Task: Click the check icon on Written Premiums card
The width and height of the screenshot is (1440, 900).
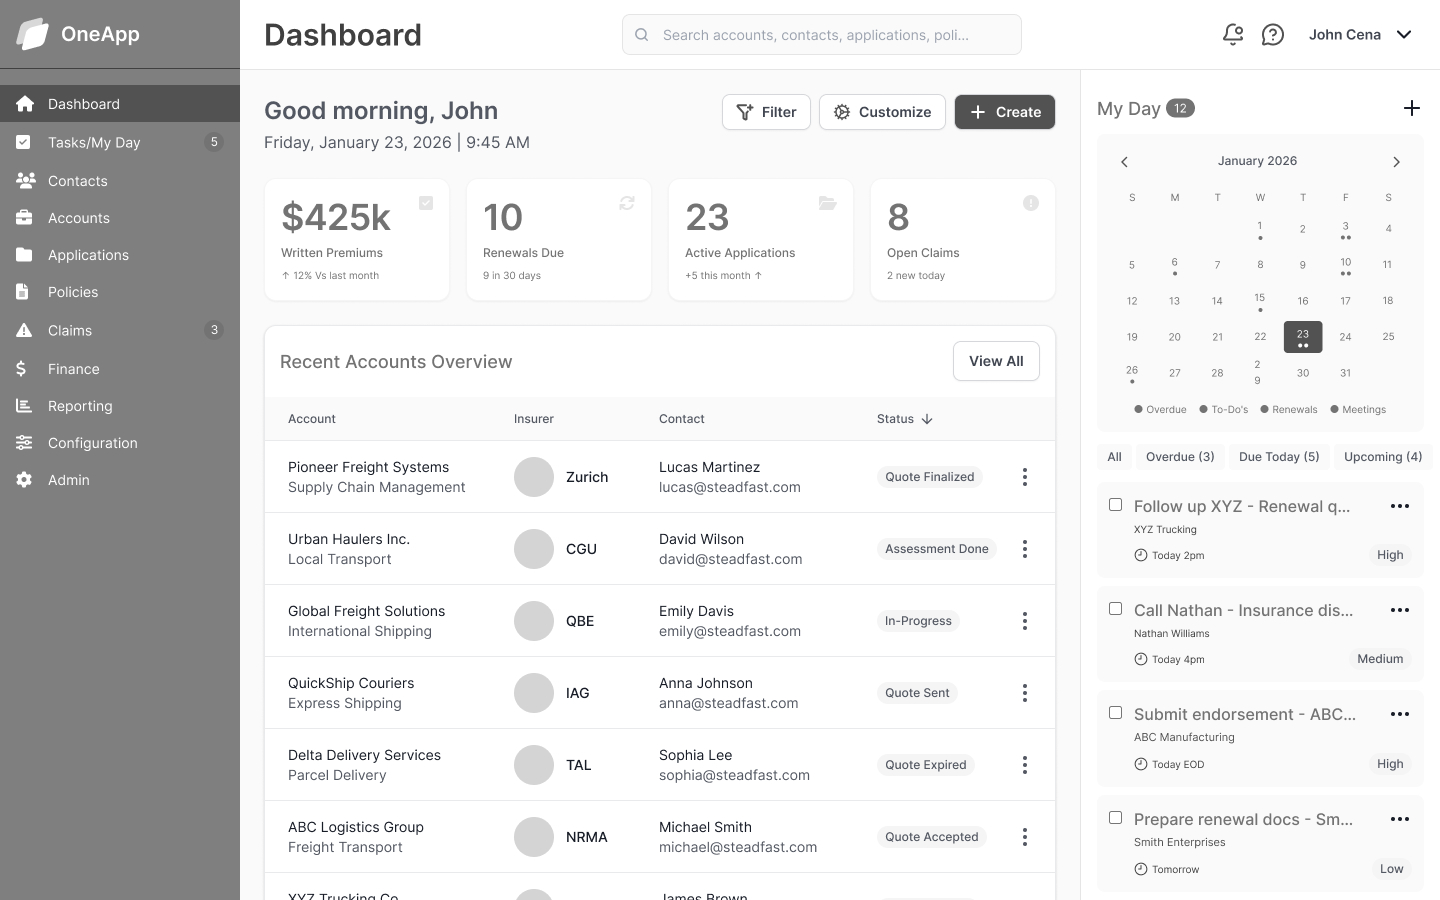Action: point(426,203)
